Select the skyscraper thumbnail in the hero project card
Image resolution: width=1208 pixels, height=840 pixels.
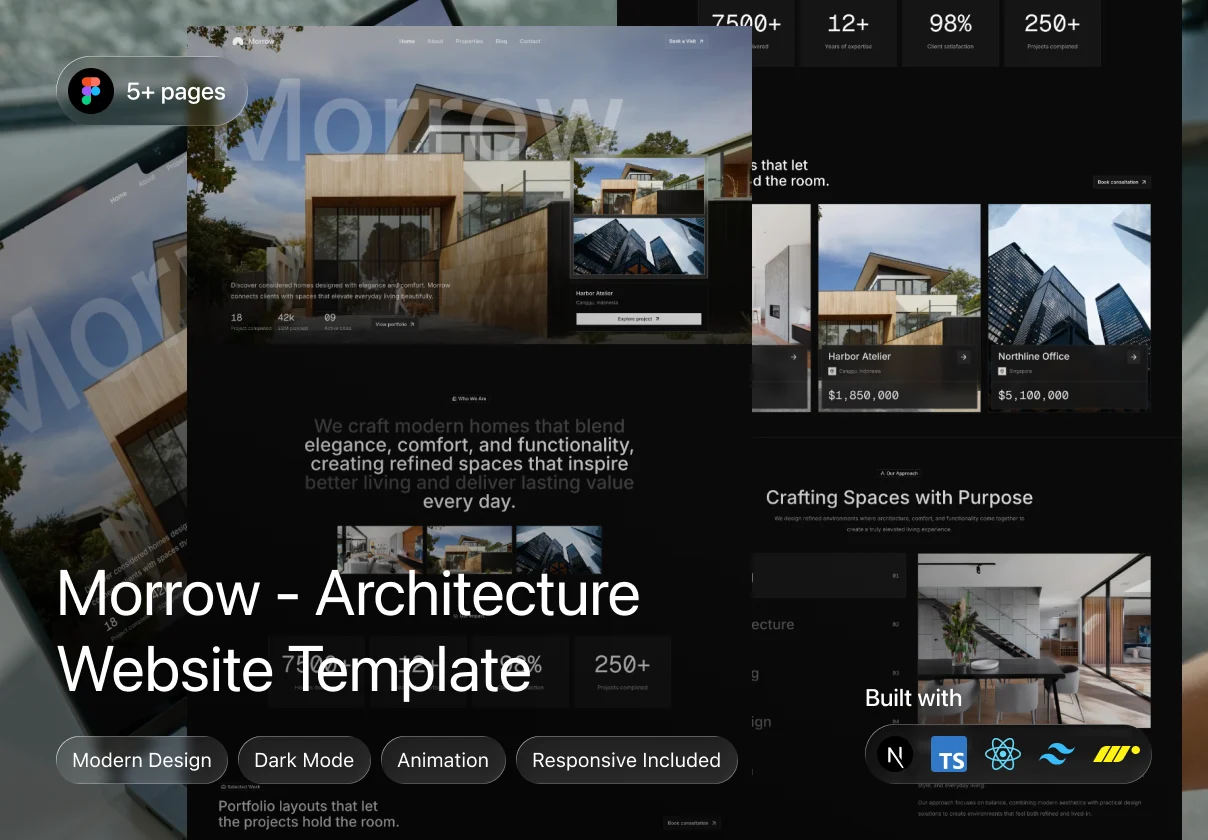coord(638,247)
